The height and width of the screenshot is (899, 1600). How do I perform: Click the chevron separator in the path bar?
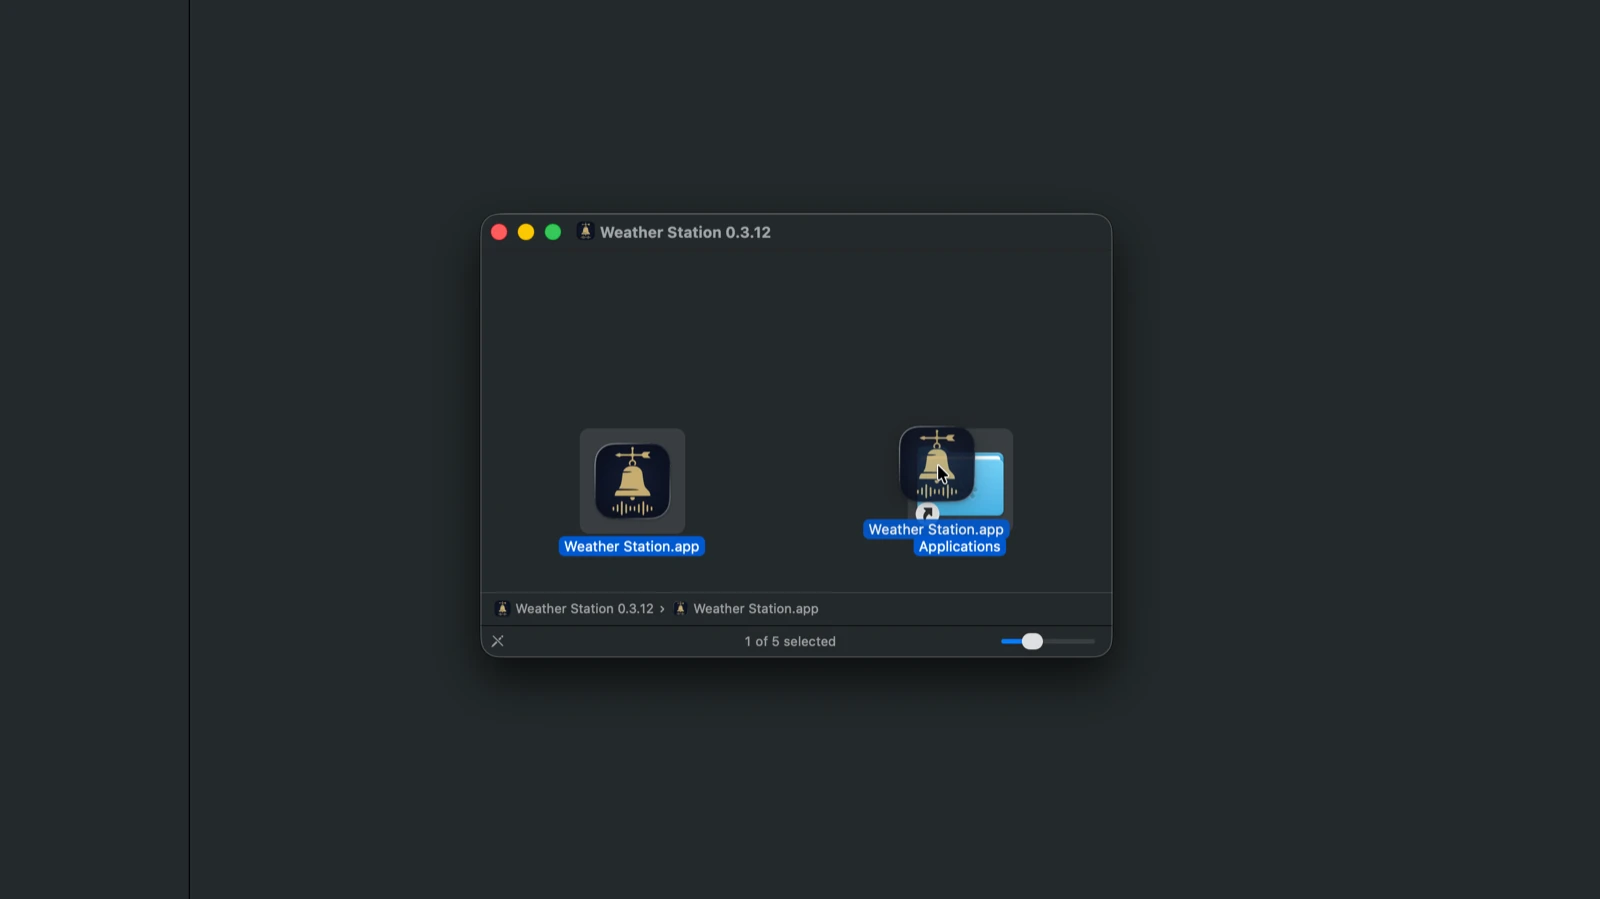coord(662,609)
